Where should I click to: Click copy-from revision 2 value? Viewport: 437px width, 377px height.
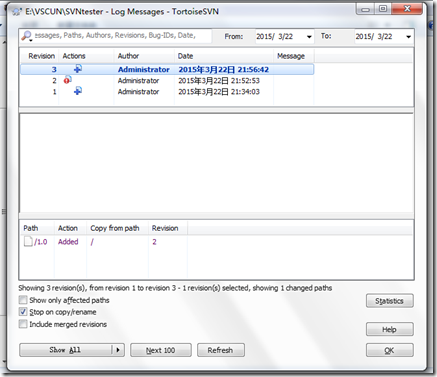pos(154,242)
